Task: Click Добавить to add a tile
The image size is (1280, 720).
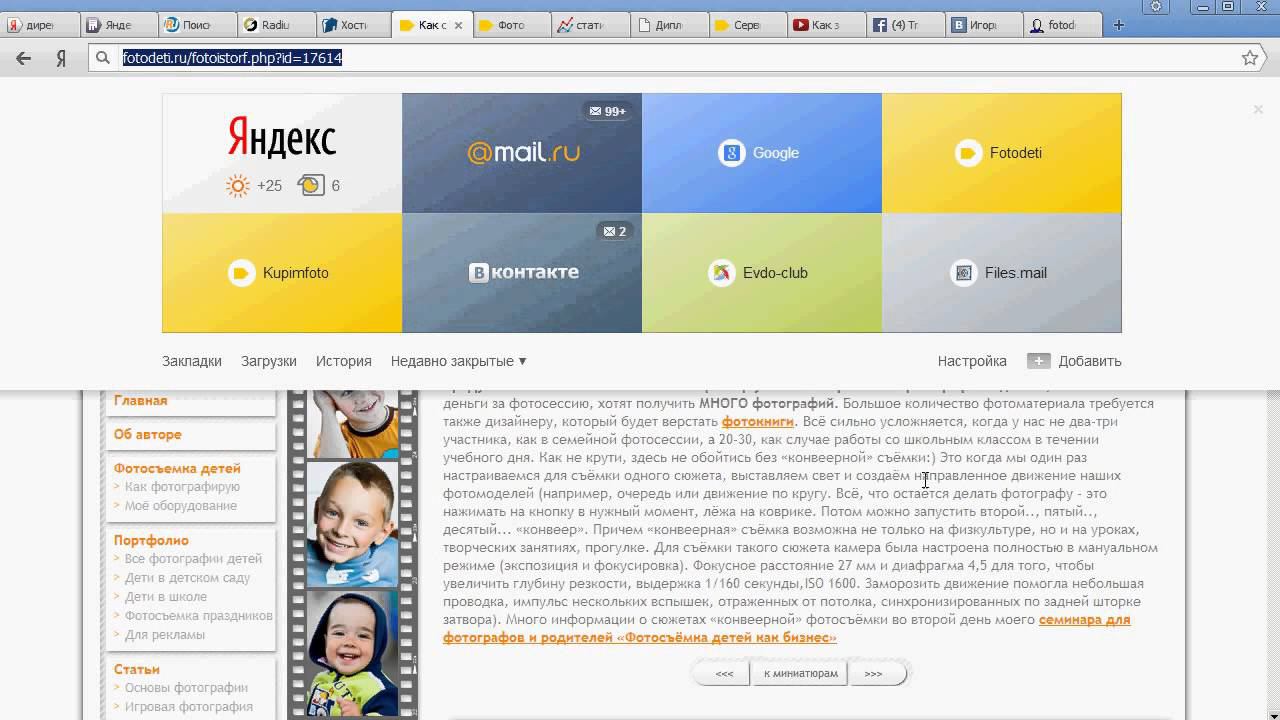Action: click(x=1075, y=361)
